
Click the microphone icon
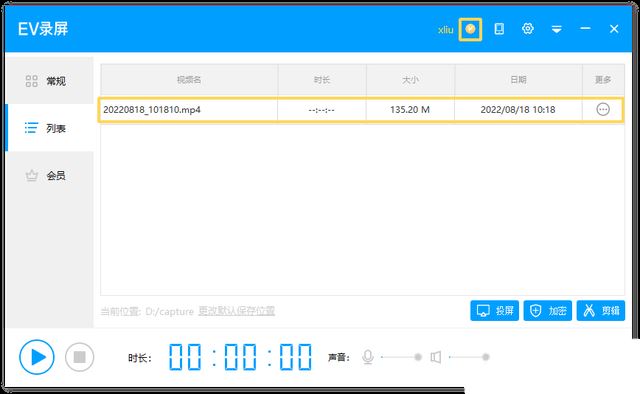(x=368, y=357)
